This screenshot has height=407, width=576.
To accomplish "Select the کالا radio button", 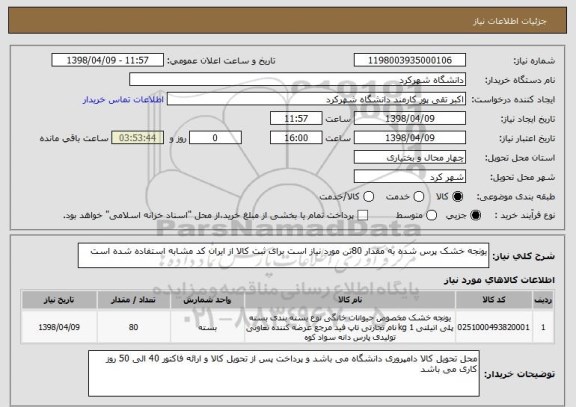I will point(457,197).
